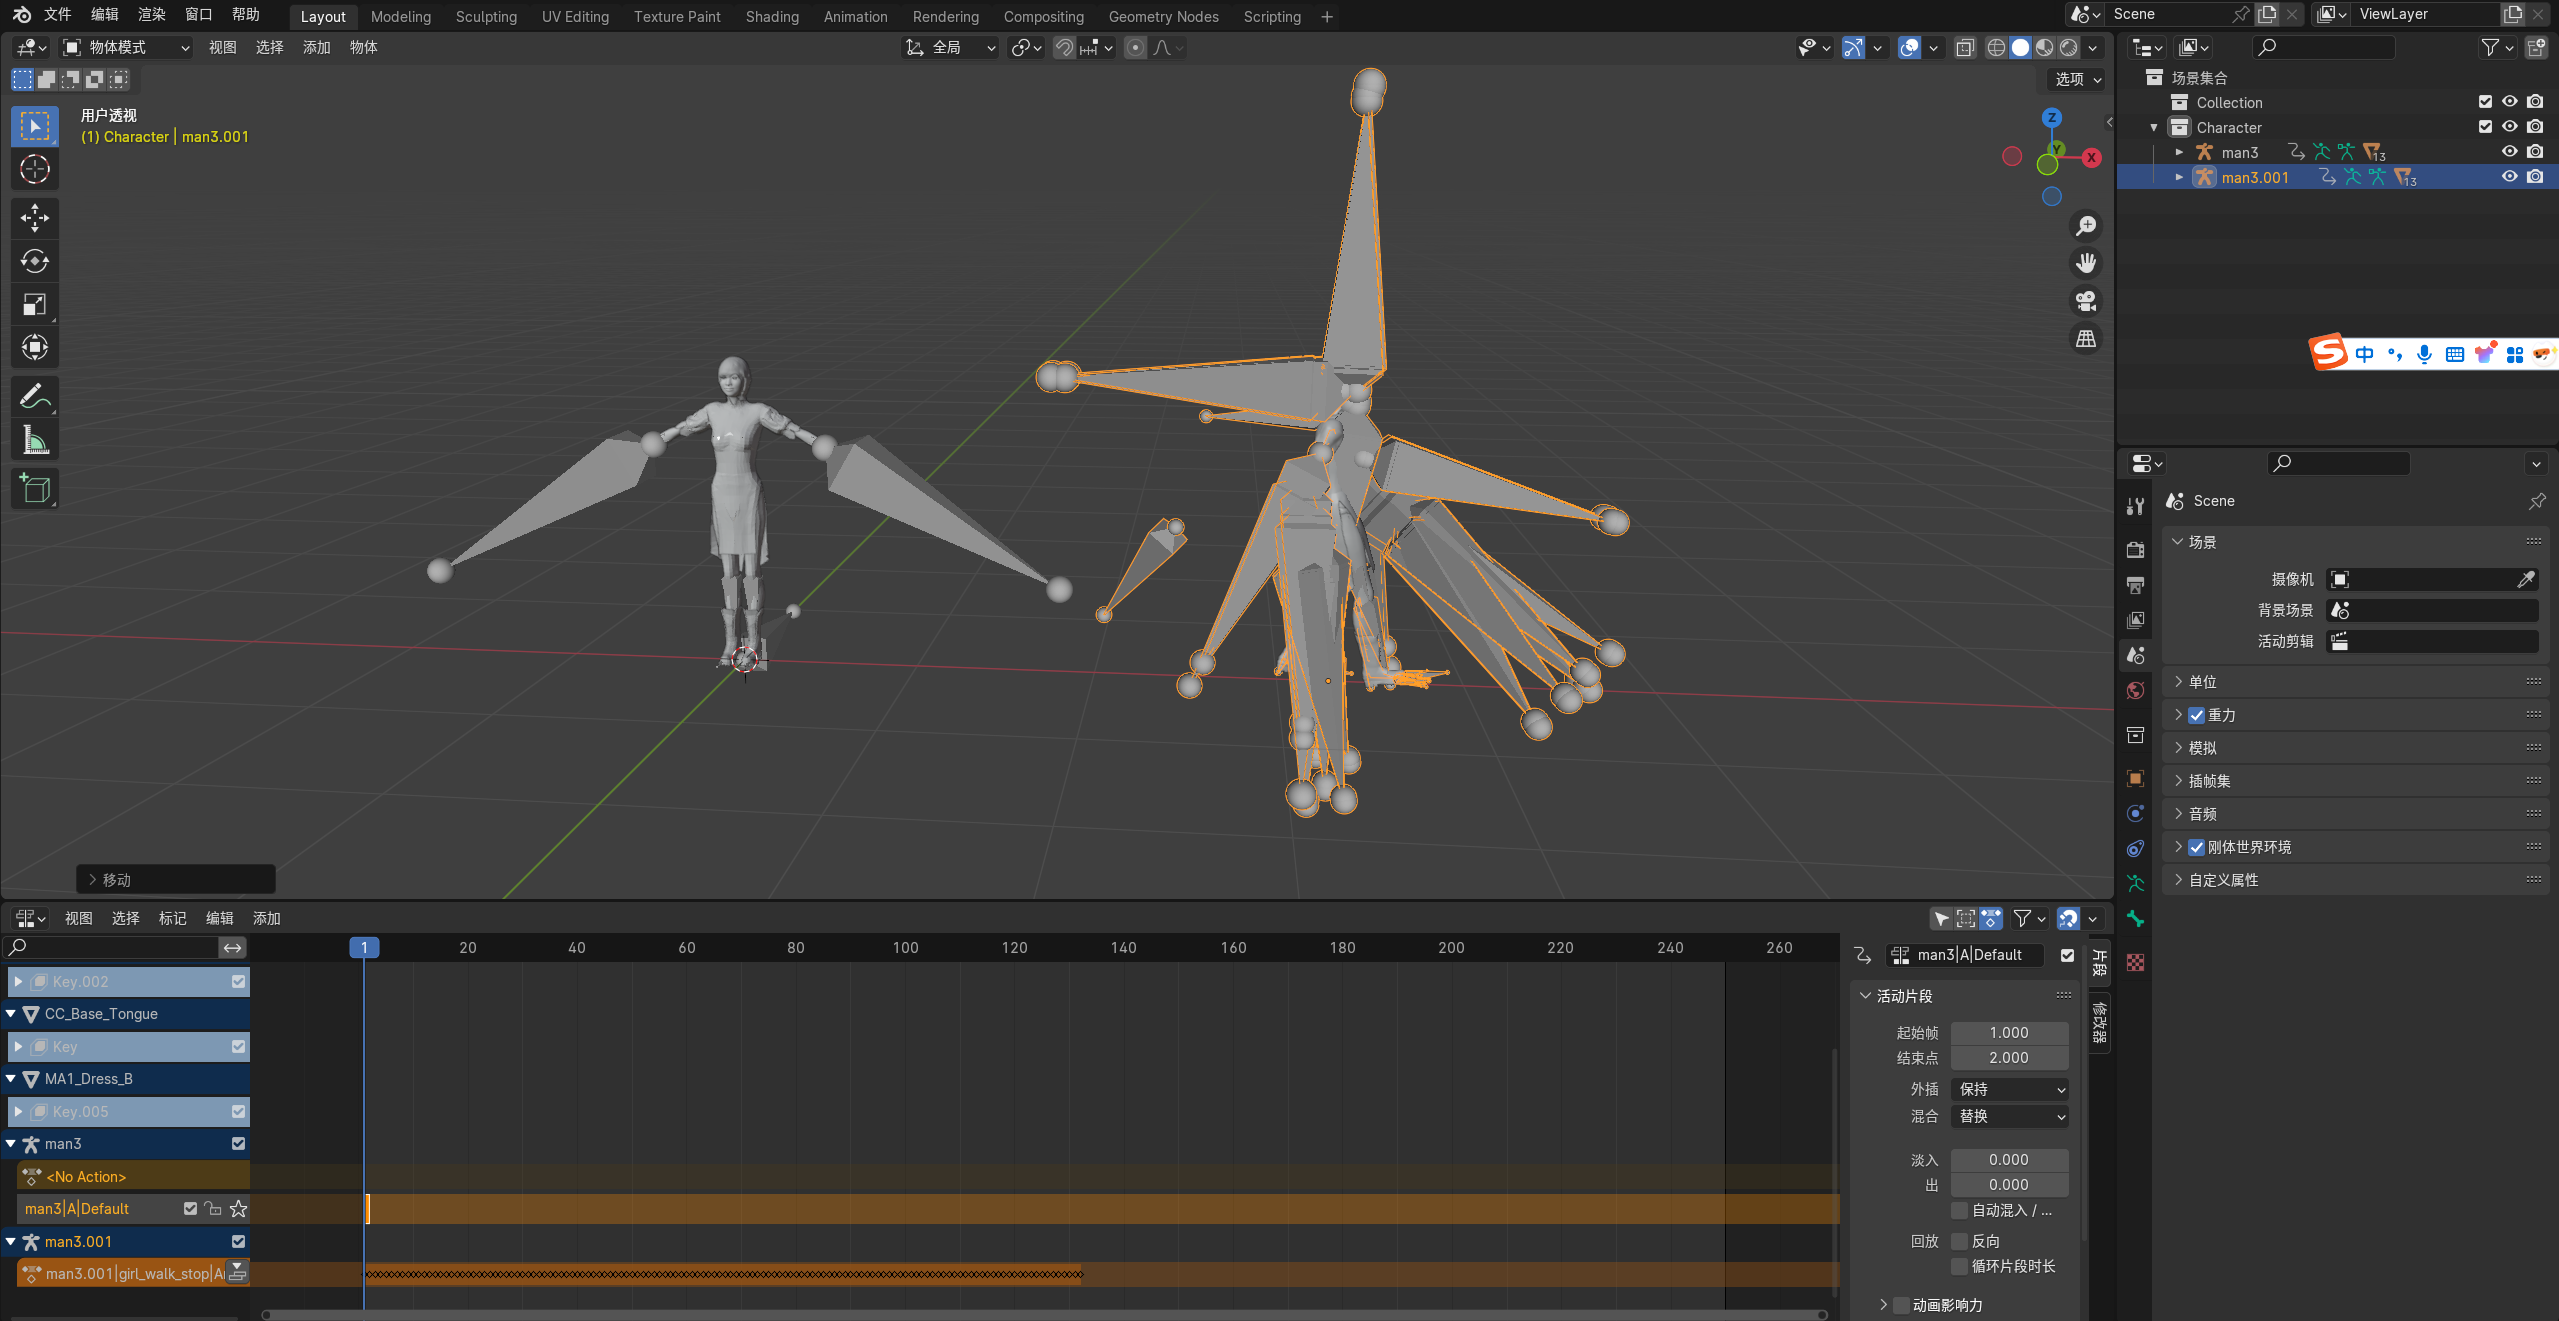Click the 起始帧 start frame value field
This screenshot has height=1321, width=2559.
[2008, 1032]
